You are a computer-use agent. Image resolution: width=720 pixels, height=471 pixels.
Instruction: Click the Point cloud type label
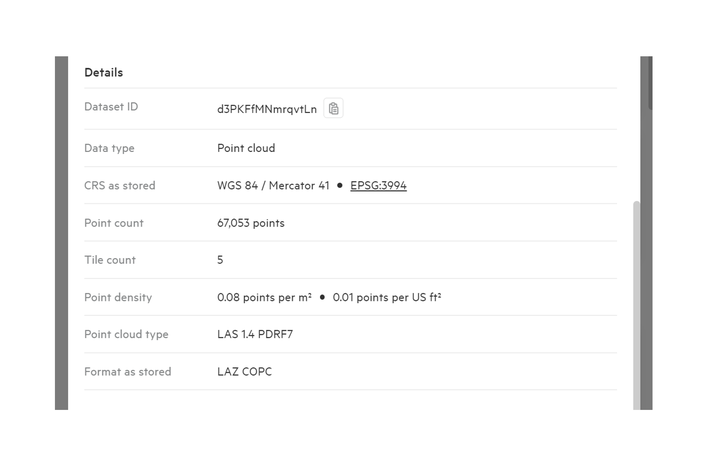click(x=126, y=334)
